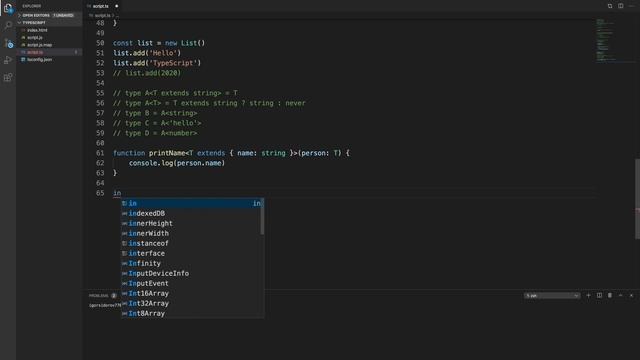The image size is (640, 360).
Task: Pick Int8Array from the suggestions
Action: tap(192, 313)
